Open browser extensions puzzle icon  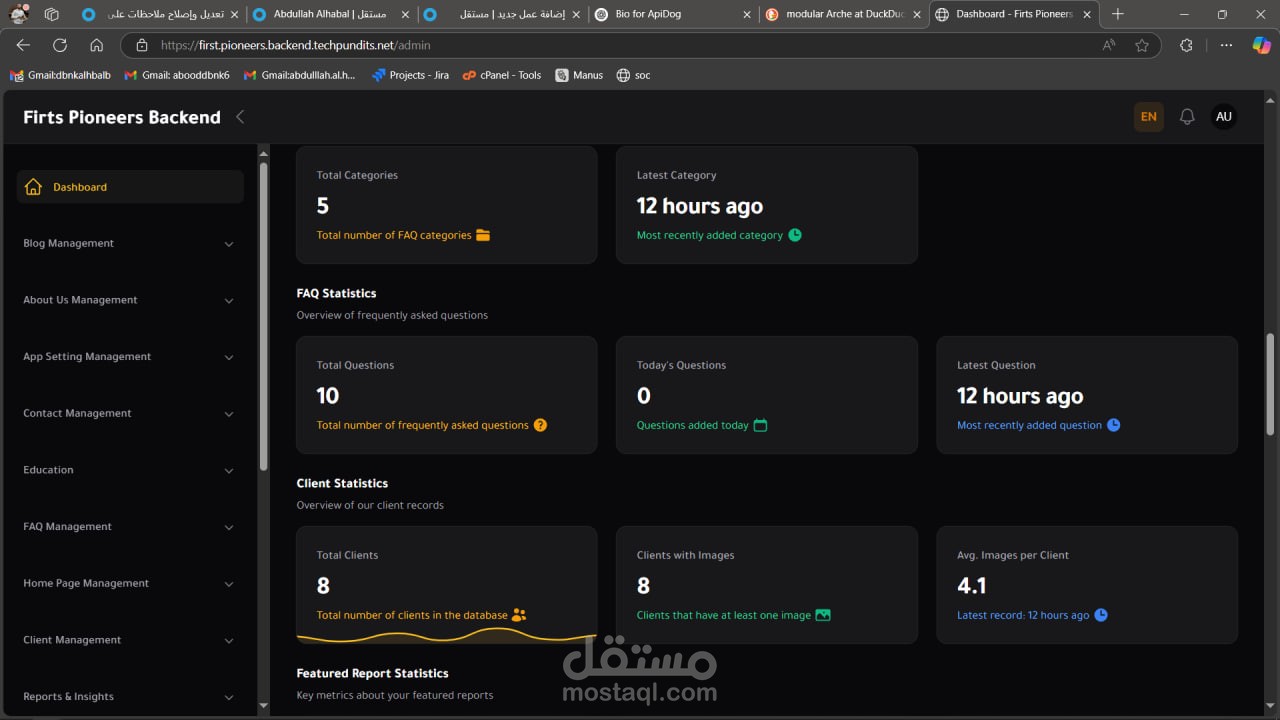pyautogui.click(x=1186, y=45)
